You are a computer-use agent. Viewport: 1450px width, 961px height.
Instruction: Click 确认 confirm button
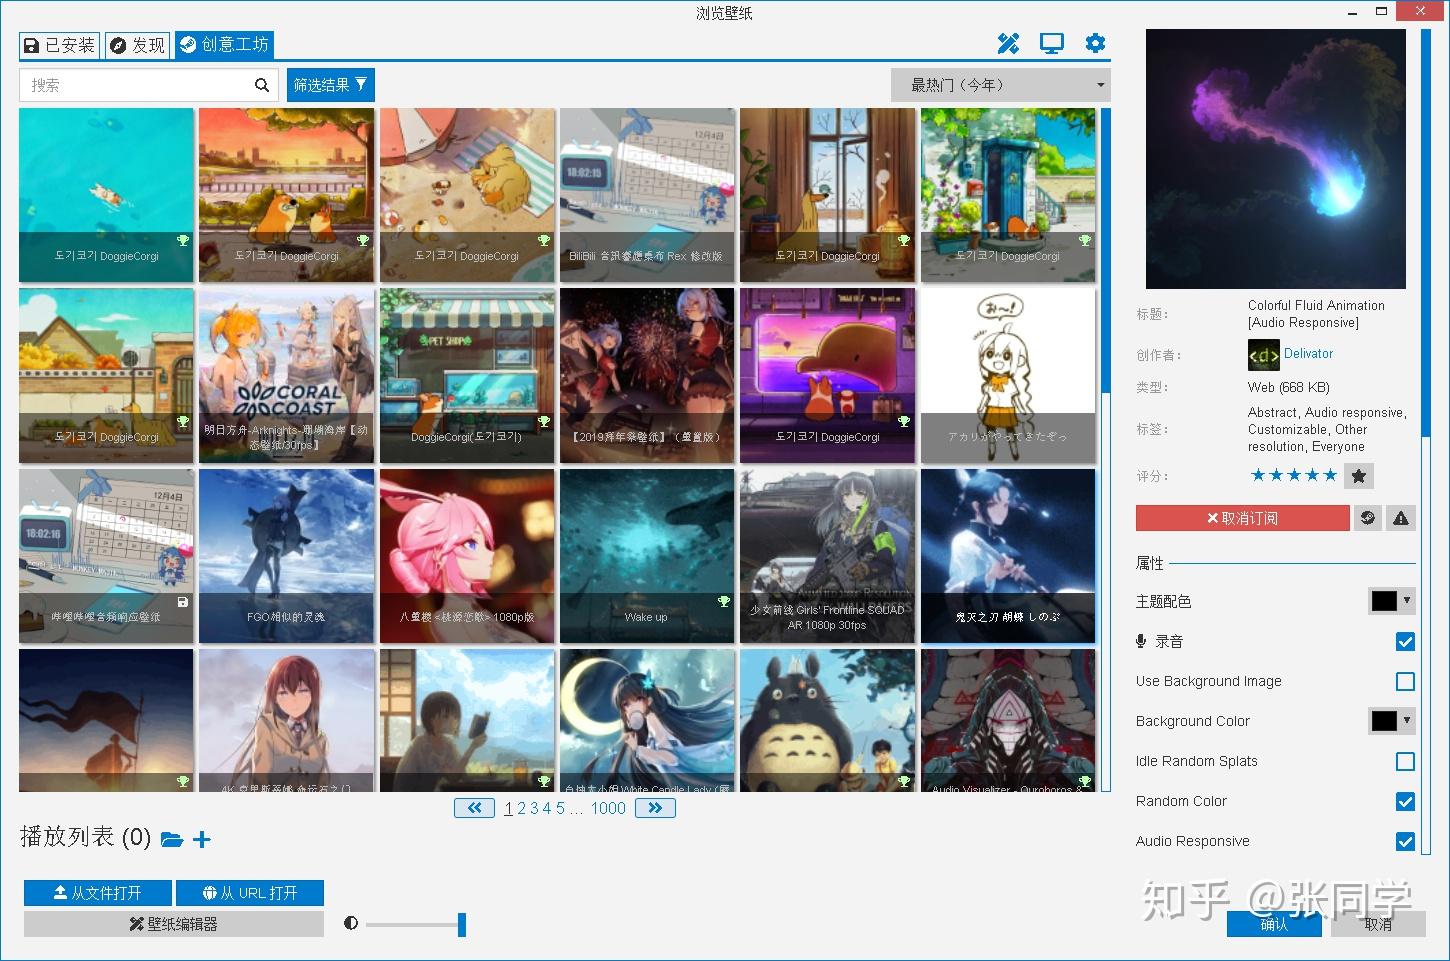pyautogui.click(x=1274, y=924)
